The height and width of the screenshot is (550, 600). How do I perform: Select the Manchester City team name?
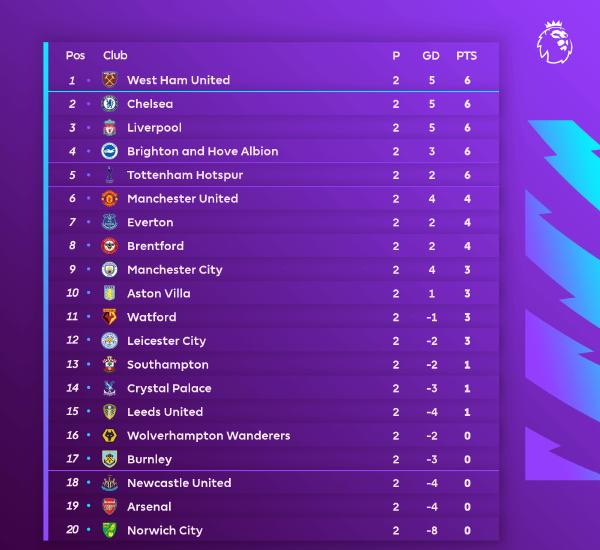pos(175,270)
